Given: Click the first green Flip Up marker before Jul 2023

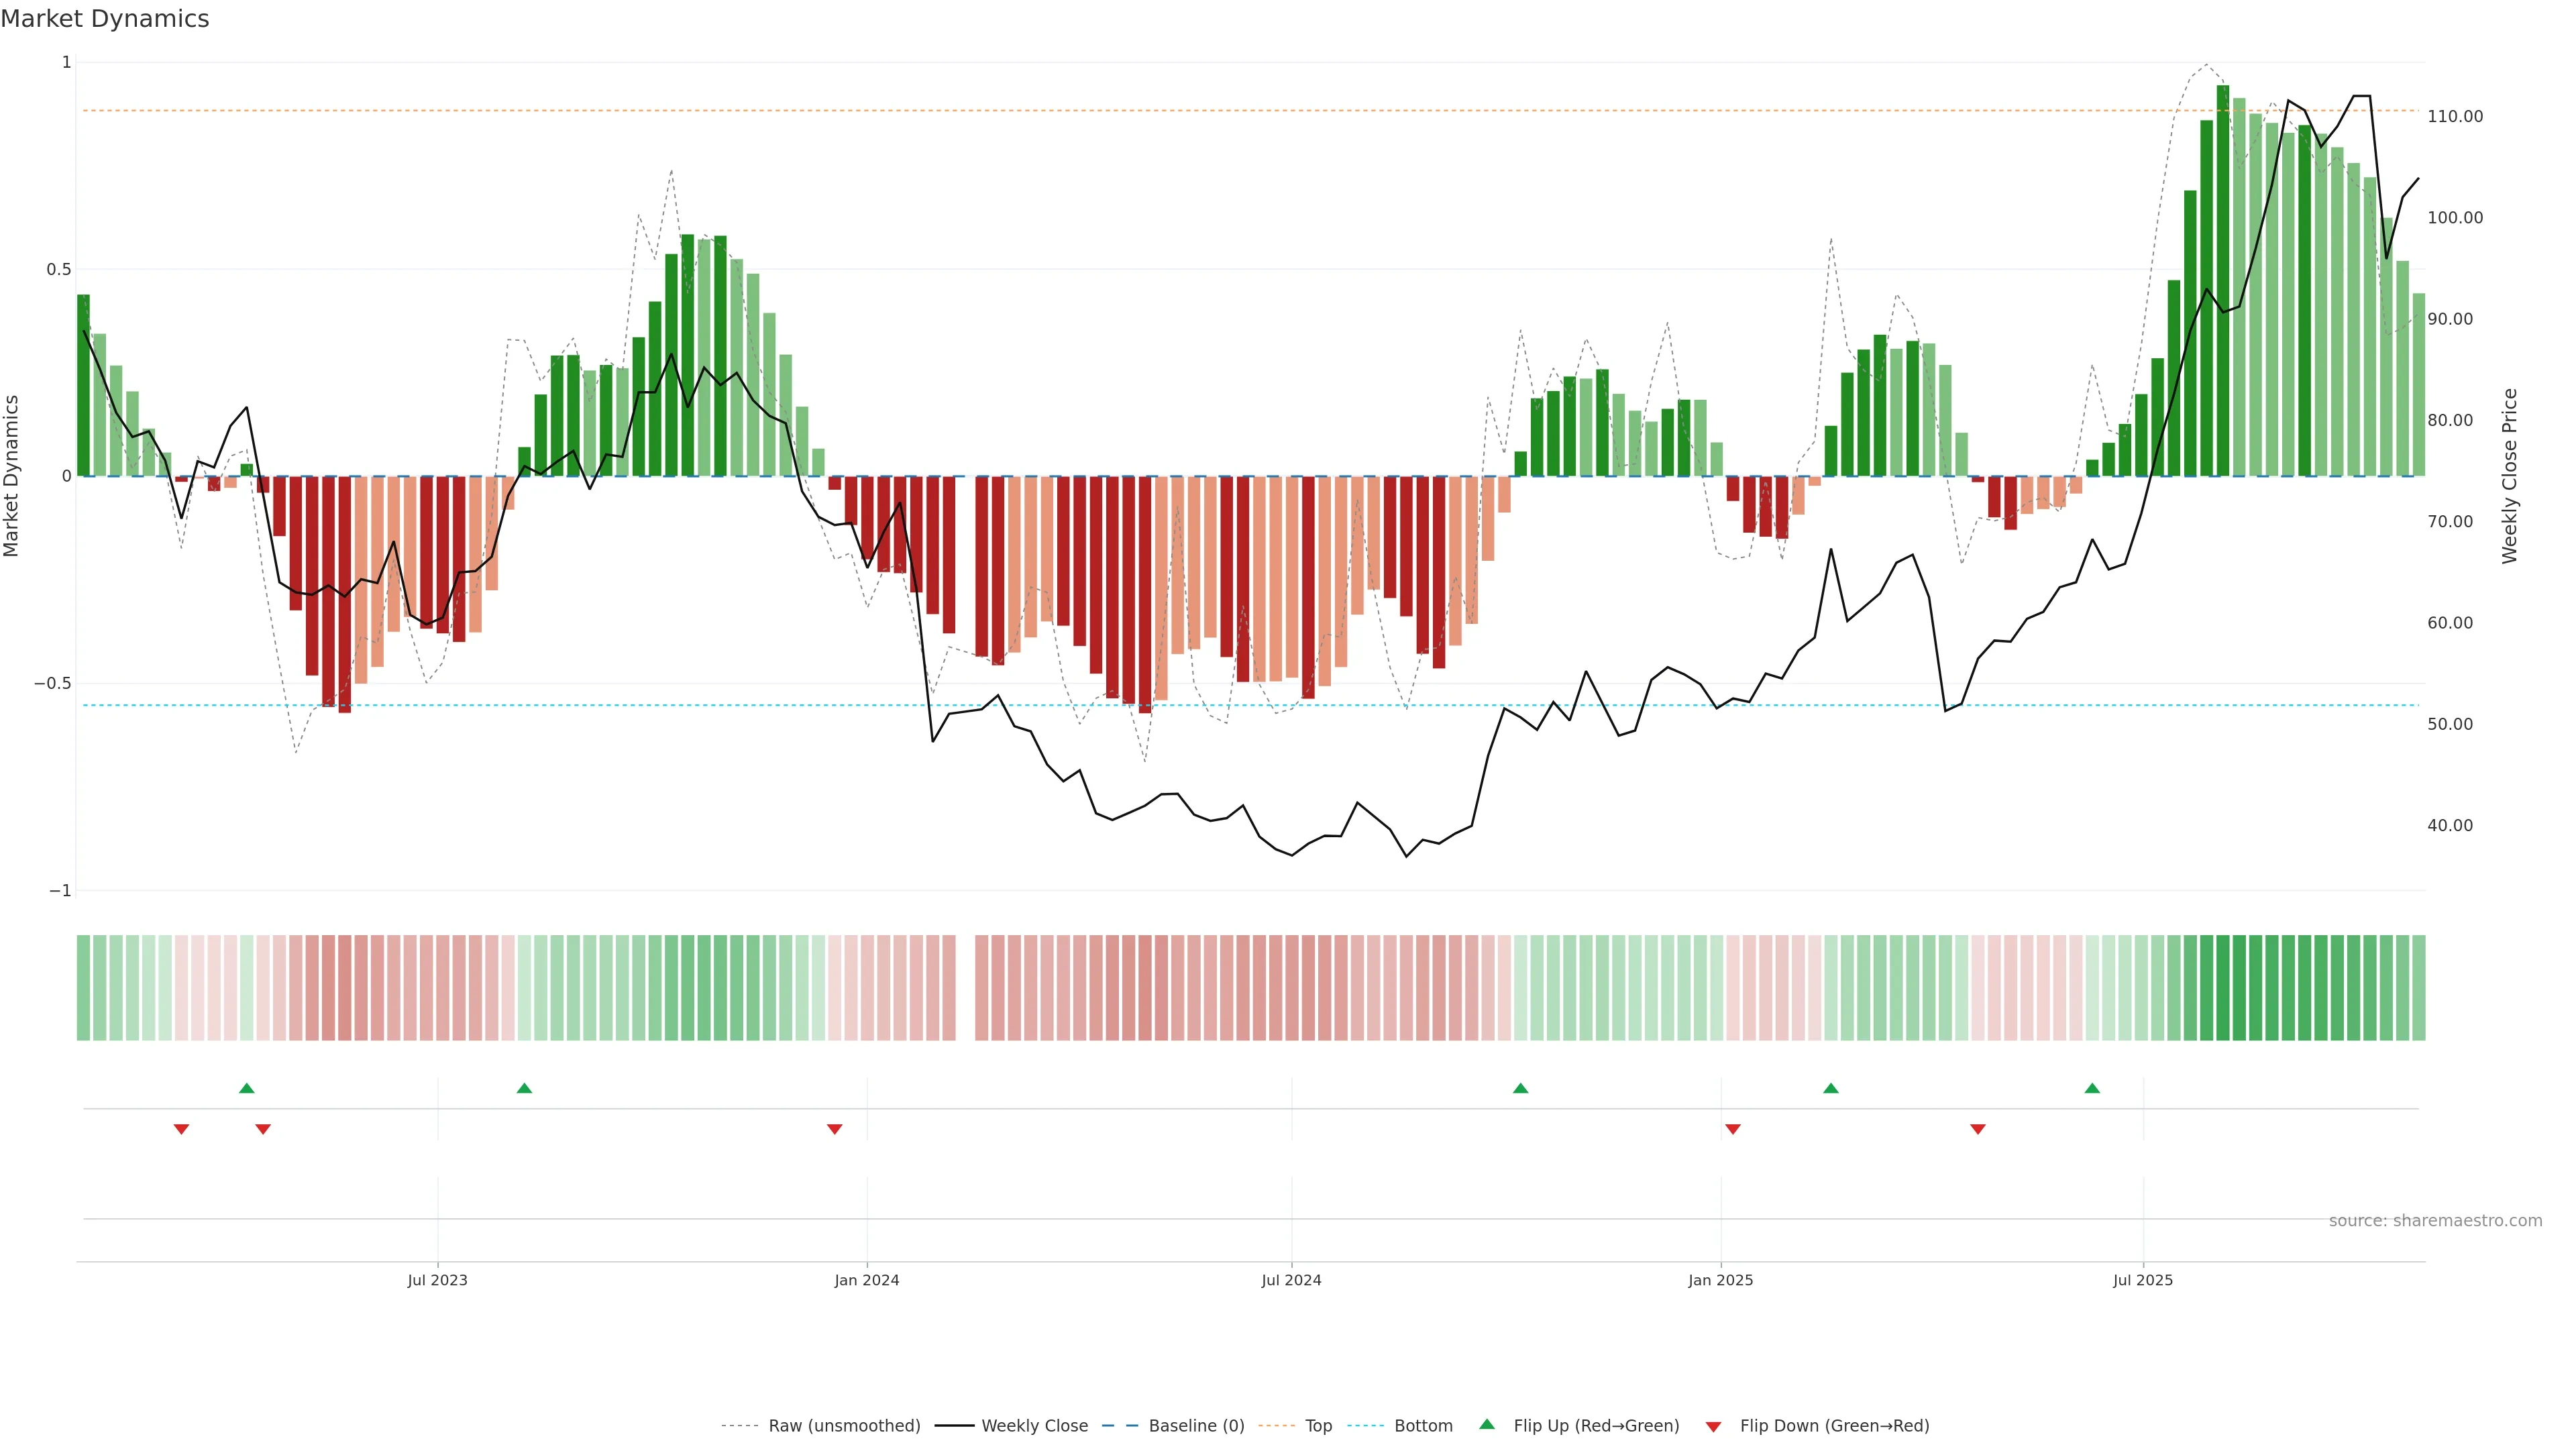Looking at the screenshot, I should (247, 1088).
